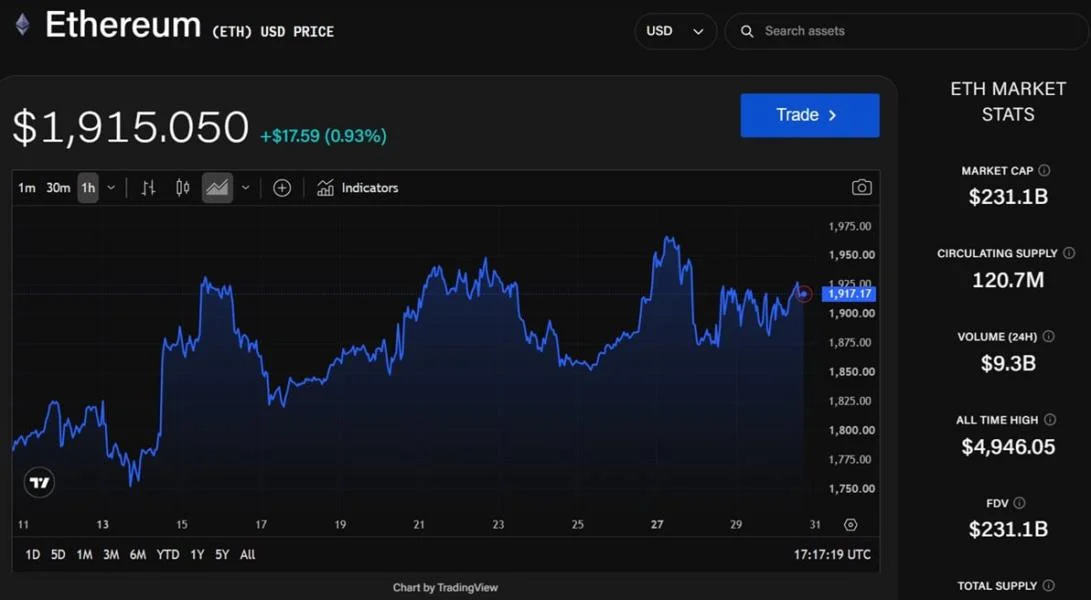Click the $1,915.050 price text

pos(131,128)
